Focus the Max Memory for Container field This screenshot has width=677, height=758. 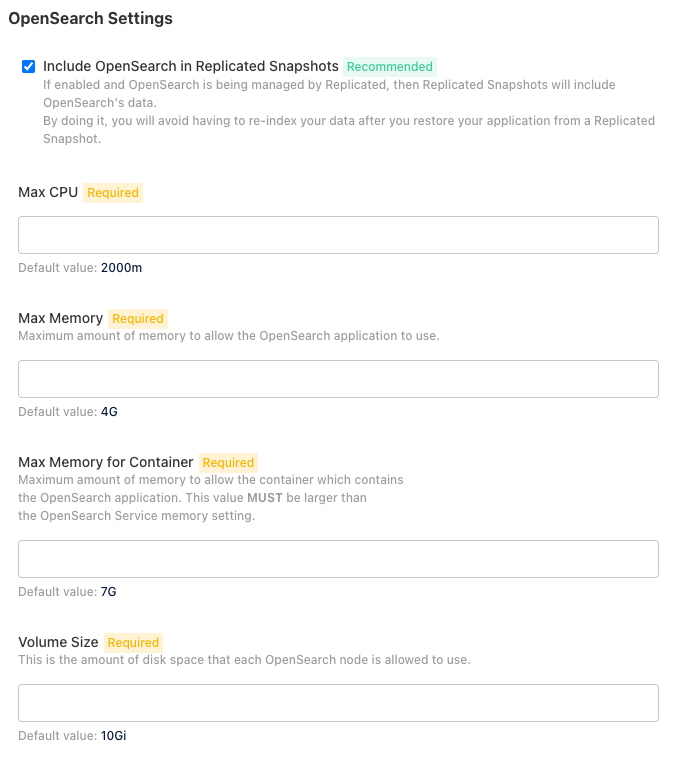pyautogui.click(x=338, y=559)
